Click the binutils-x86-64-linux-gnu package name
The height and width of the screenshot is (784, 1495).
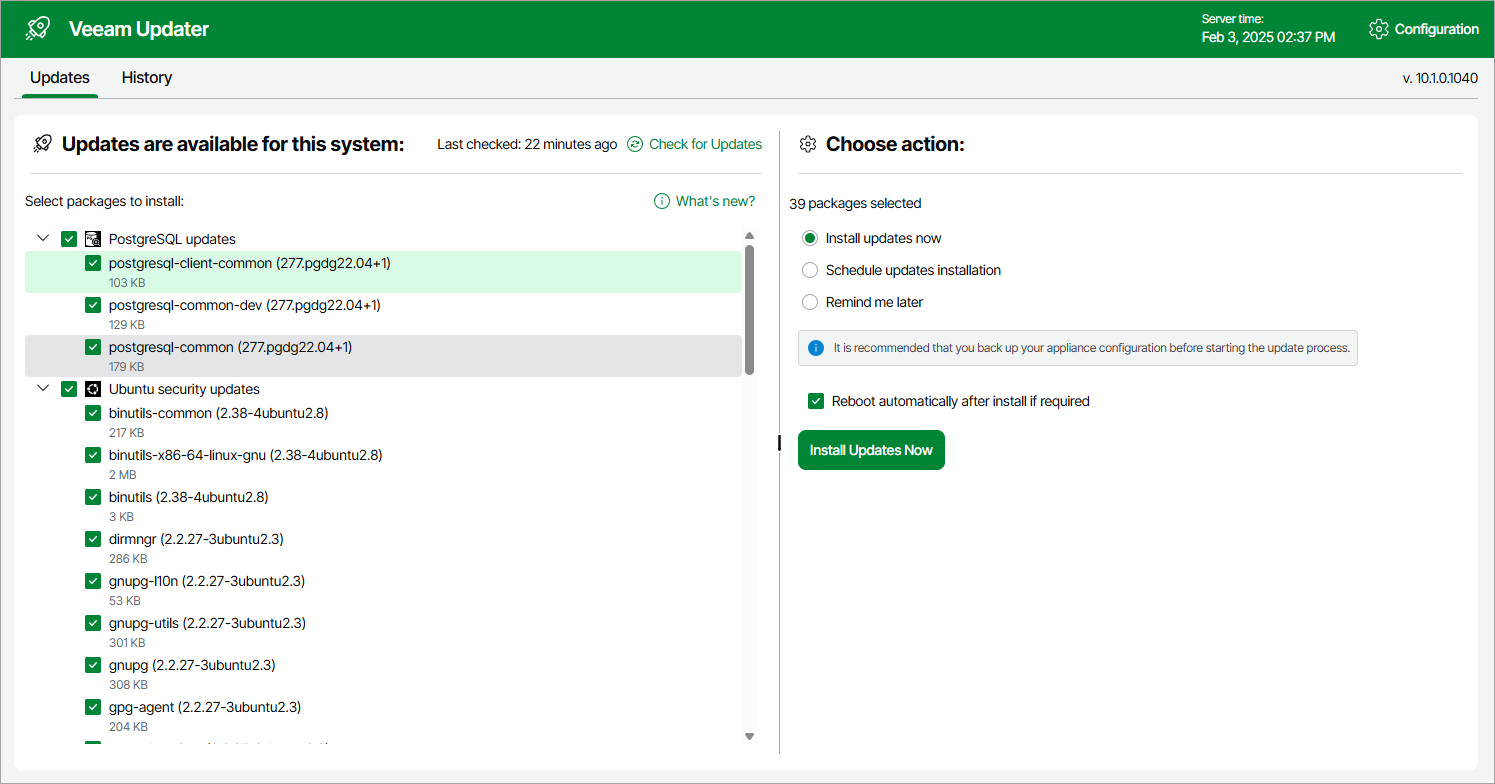click(245, 455)
